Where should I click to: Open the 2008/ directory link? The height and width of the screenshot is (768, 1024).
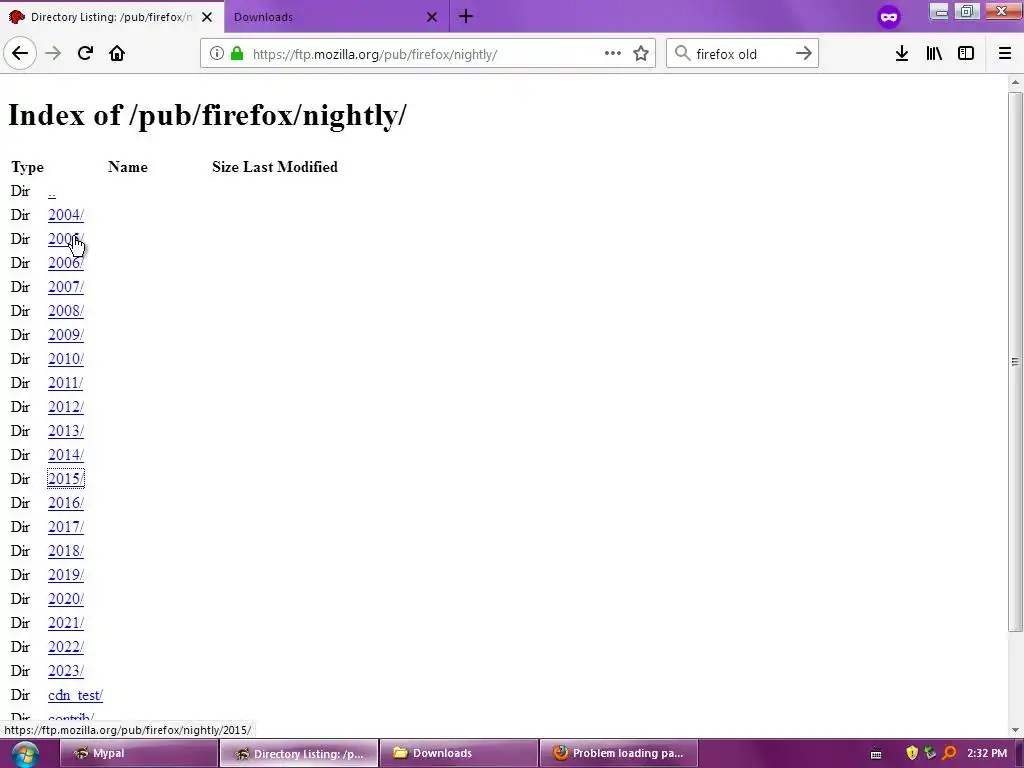tap(66, 311)
